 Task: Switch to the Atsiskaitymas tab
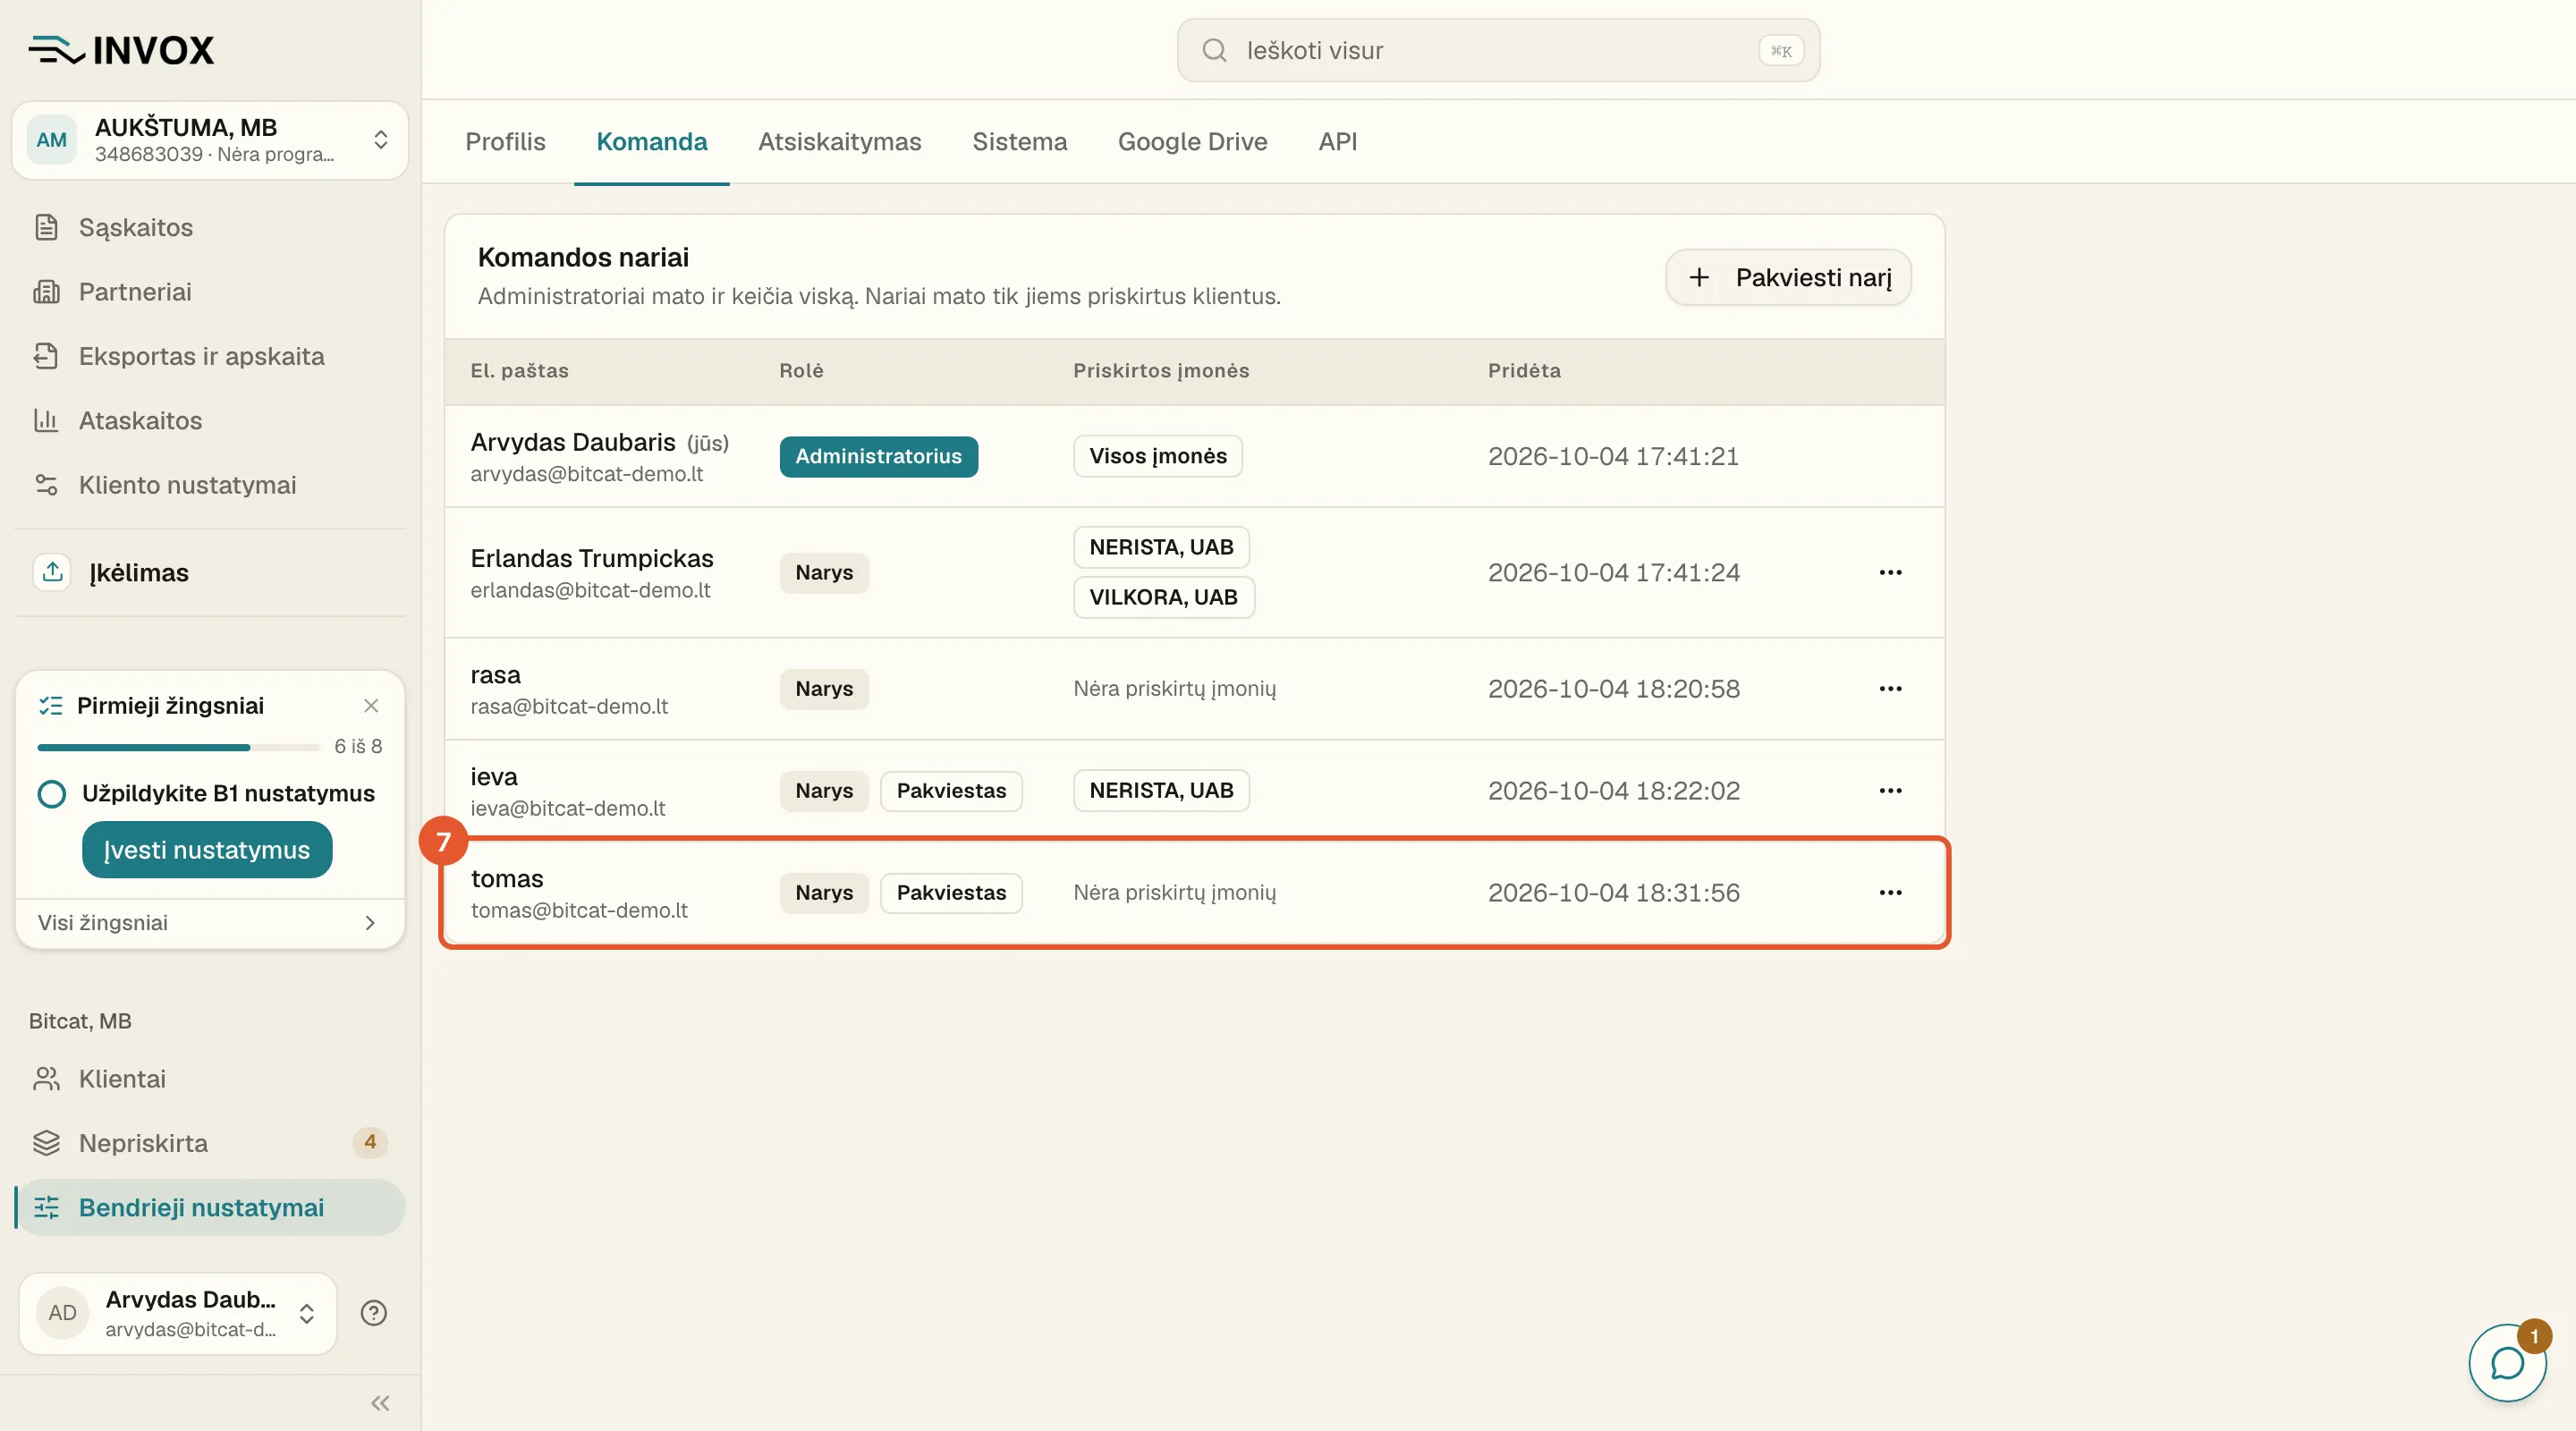tap(839, 142)
